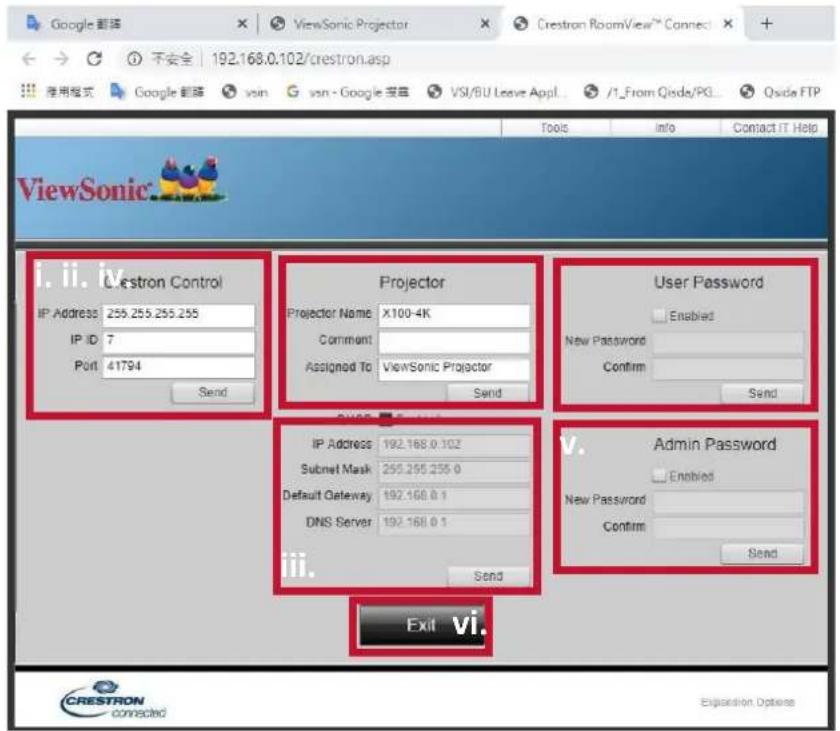Close the Google Translate tab
840x731 pixels.
(242, 24)
